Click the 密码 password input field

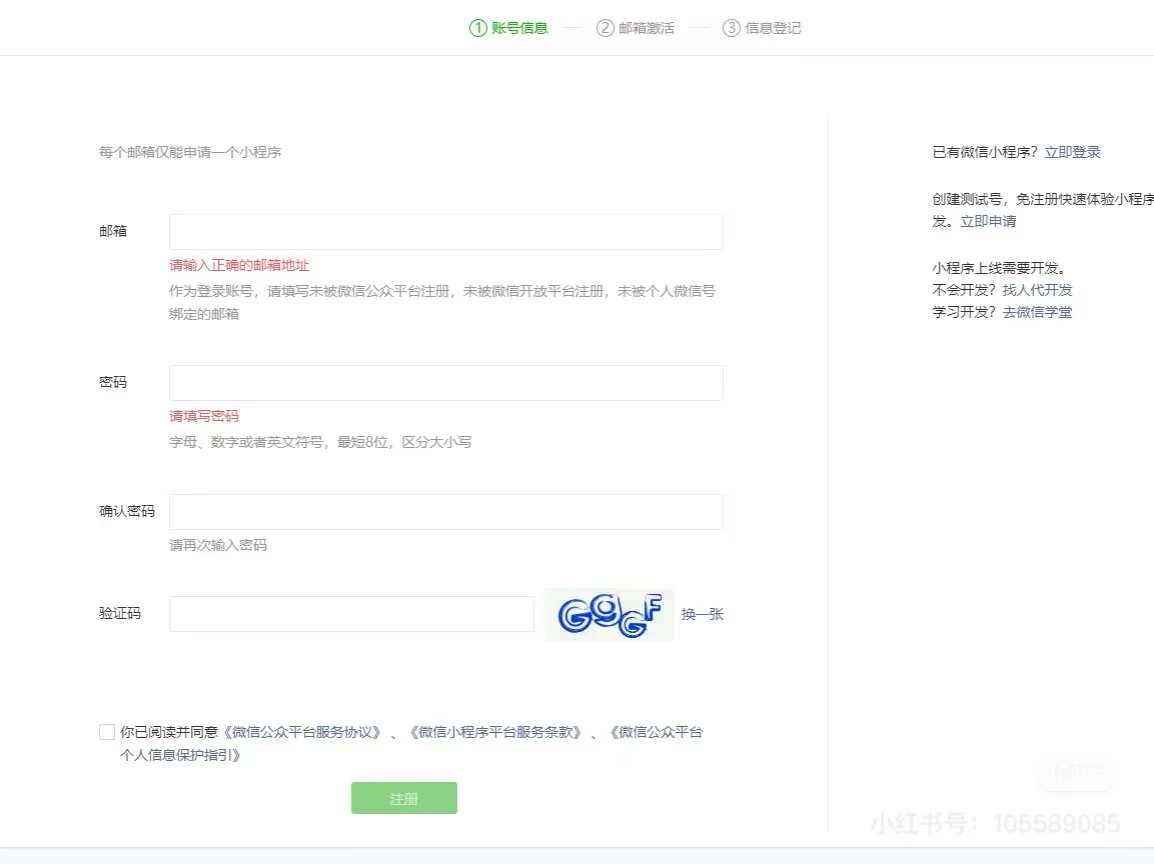click(446, 382)
